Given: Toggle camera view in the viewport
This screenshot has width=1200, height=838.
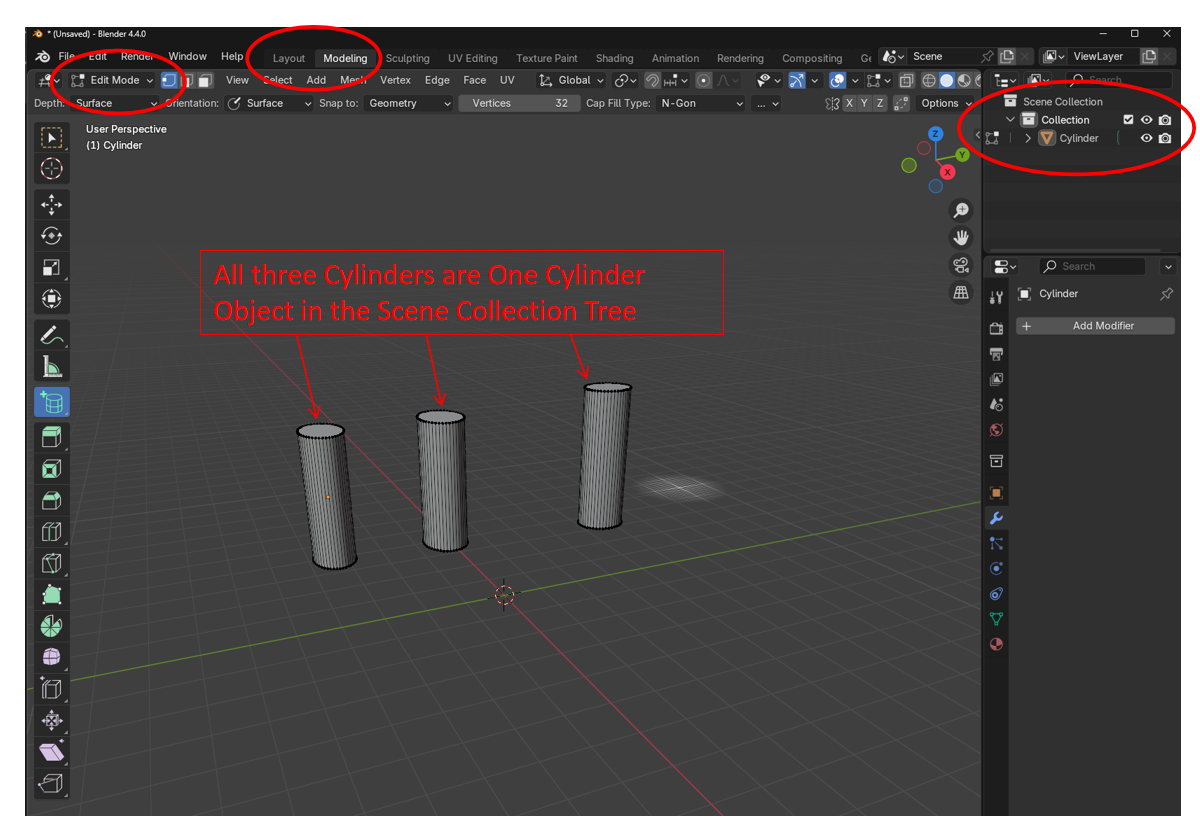Looking at the screenshot, I should pos(961,265).
